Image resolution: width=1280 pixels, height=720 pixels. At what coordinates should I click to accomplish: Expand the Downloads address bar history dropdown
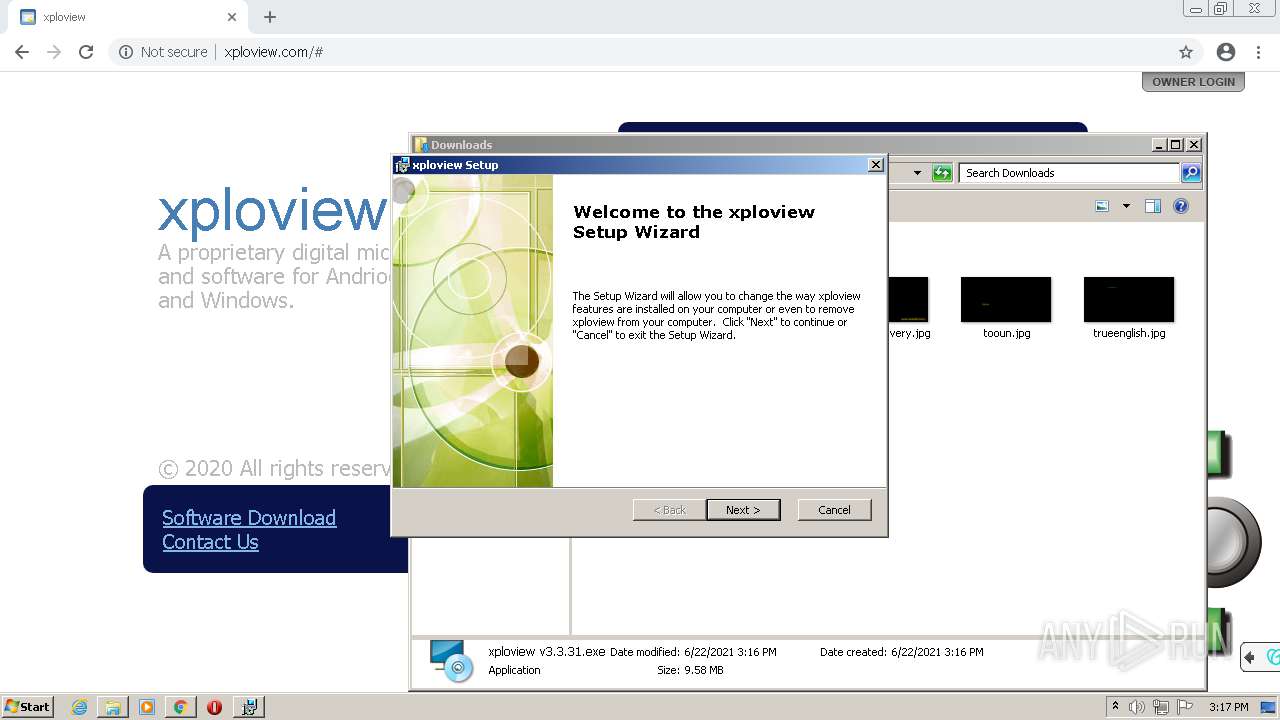point(917,173)
